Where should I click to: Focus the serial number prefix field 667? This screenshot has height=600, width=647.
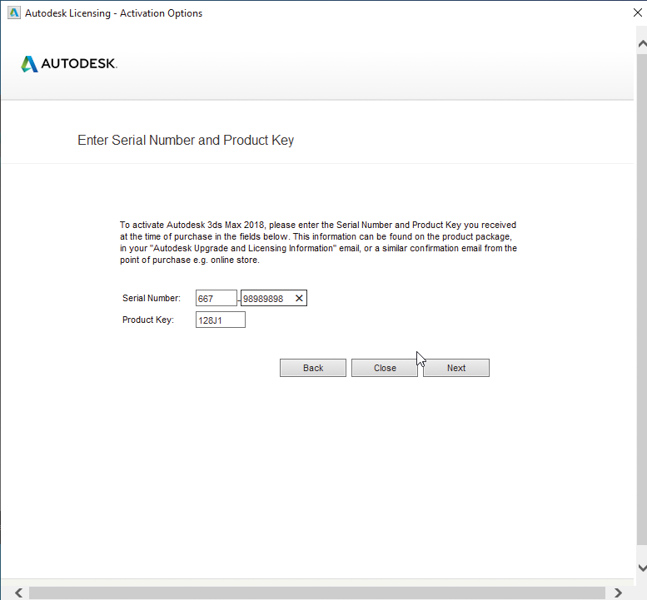coord(216,298)
